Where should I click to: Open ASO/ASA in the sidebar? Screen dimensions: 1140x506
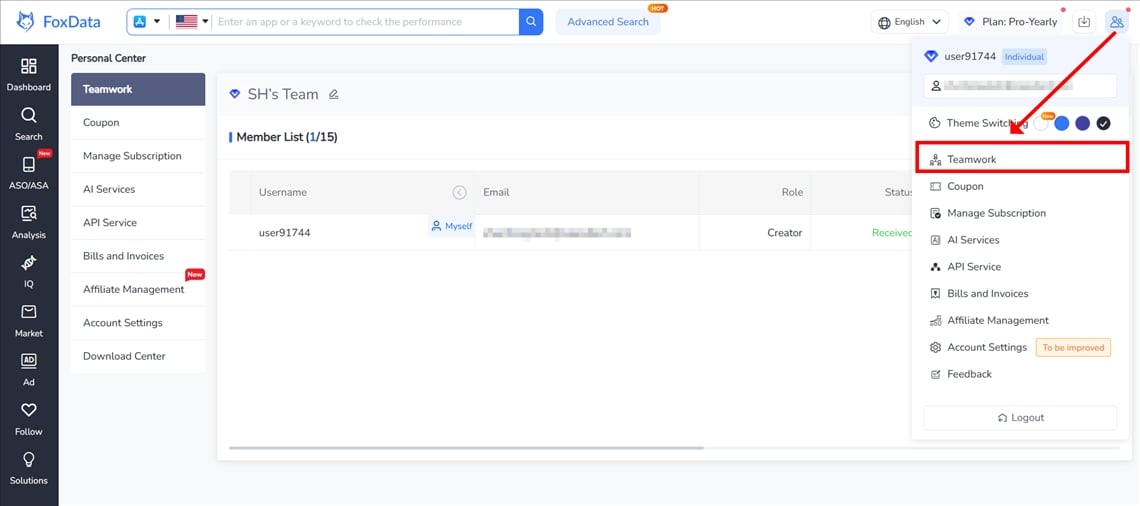click(x=28, y=172)
